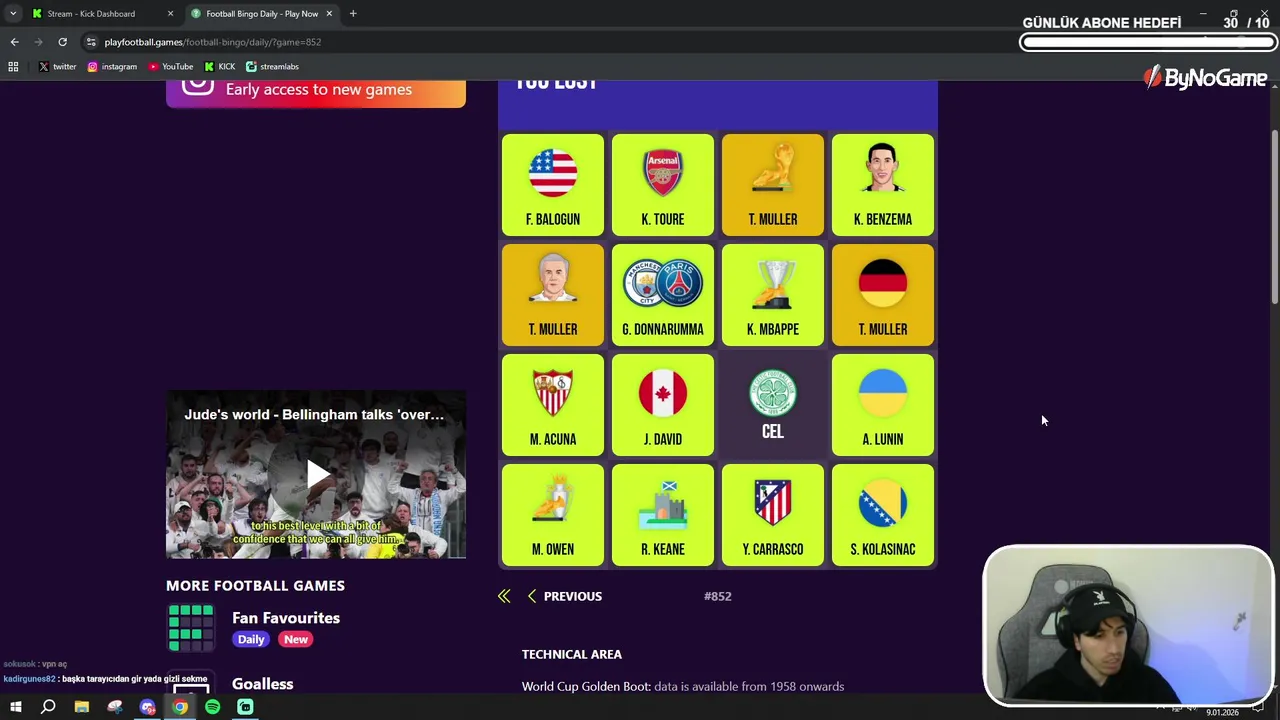Open File Explorer from the taskbar
The image size is (1280, 720).
[81, 707]
